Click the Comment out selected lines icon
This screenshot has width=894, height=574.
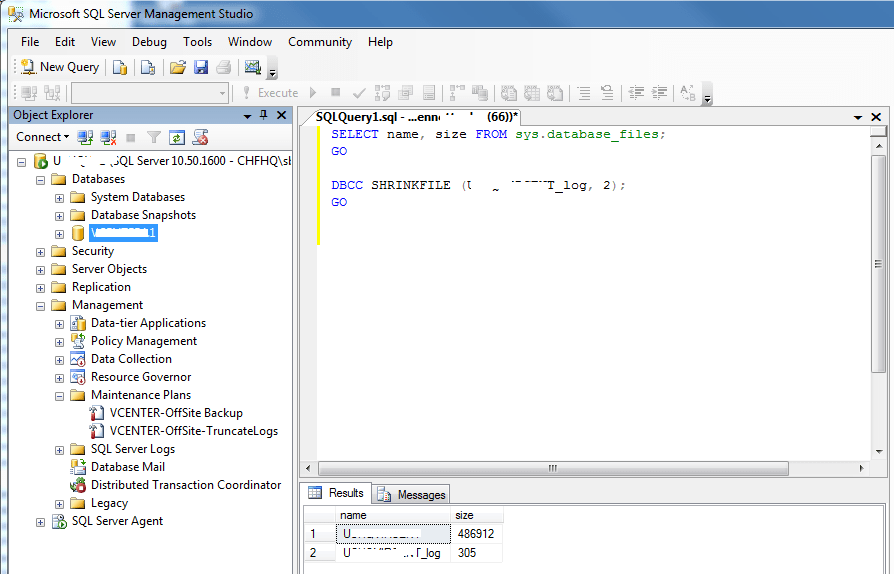(584, 92)
